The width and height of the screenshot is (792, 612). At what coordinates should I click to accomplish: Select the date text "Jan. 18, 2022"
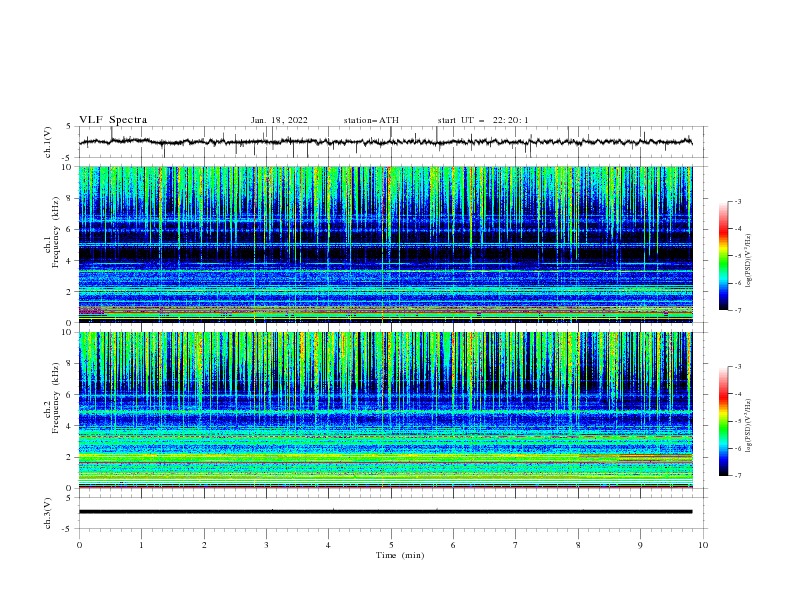click(x=279, y=120)
